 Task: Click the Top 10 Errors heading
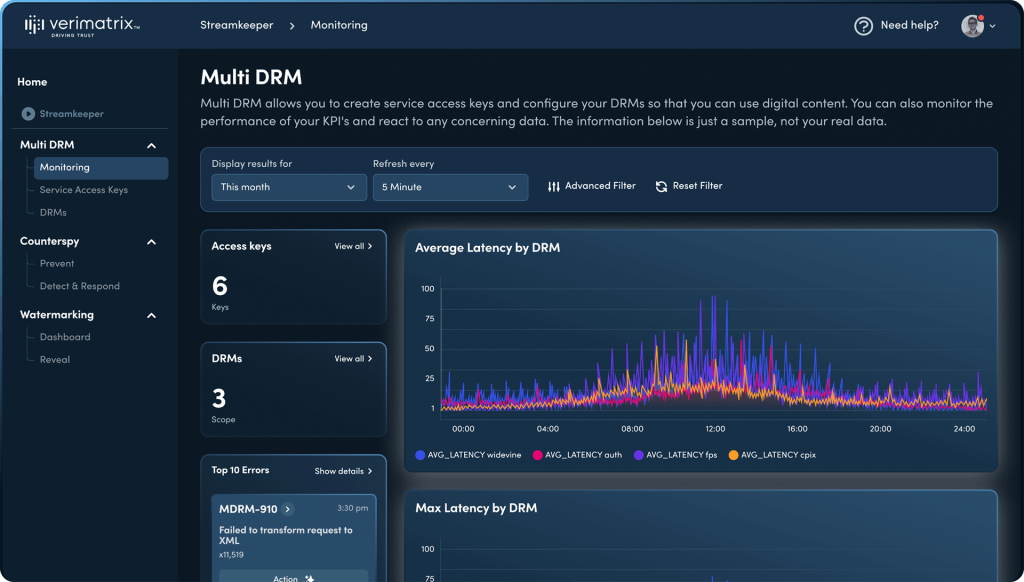coord(240,470)
